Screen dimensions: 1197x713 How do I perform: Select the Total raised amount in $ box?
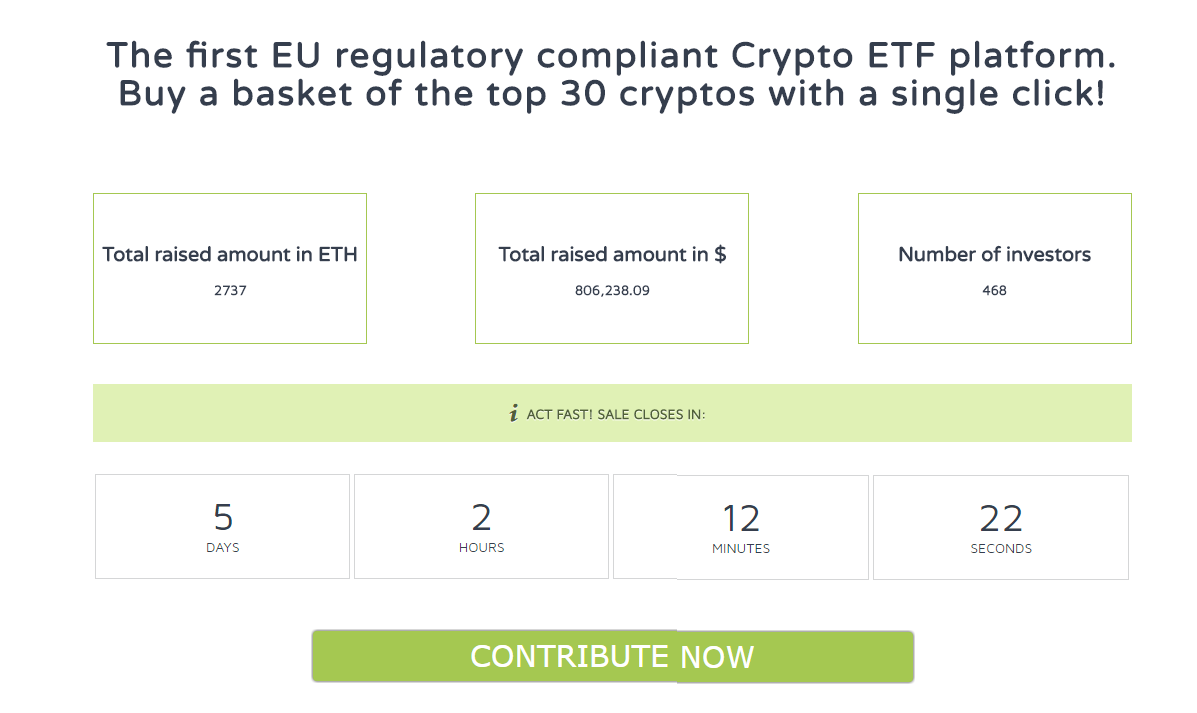pos(611,269)
